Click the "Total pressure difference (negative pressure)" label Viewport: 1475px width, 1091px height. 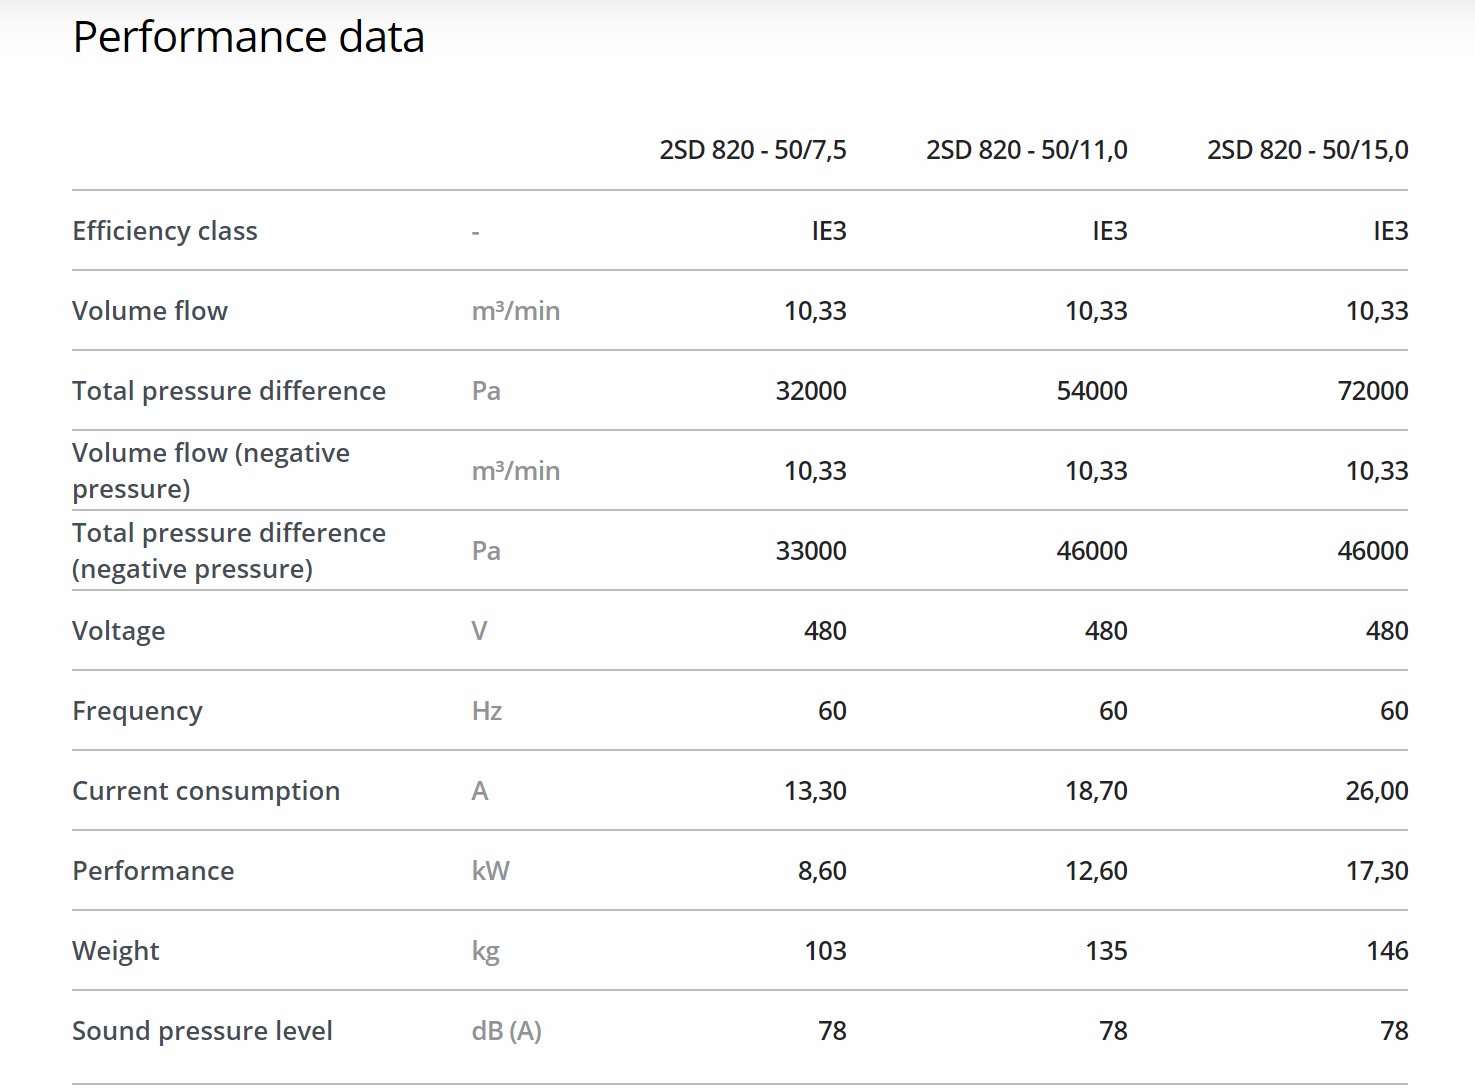coord(229,551)
